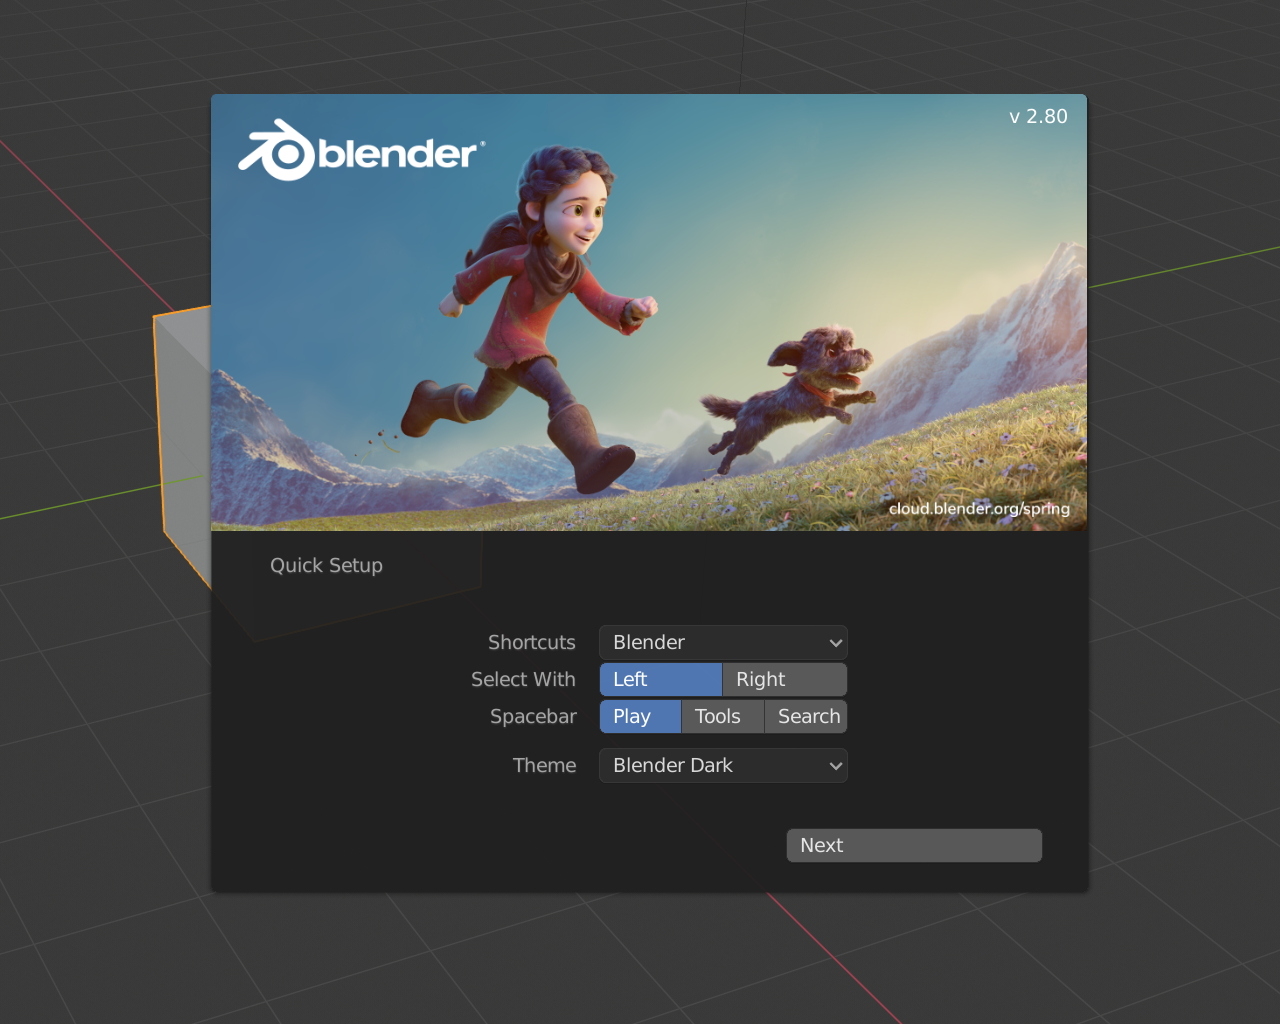Choose Right for Select With

click(x=785, y=679)
